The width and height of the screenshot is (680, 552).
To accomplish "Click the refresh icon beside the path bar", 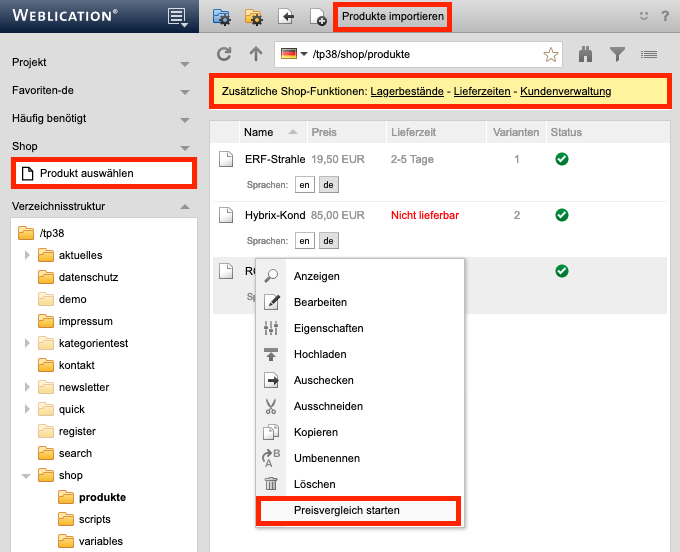I will [x=224, y=54].
